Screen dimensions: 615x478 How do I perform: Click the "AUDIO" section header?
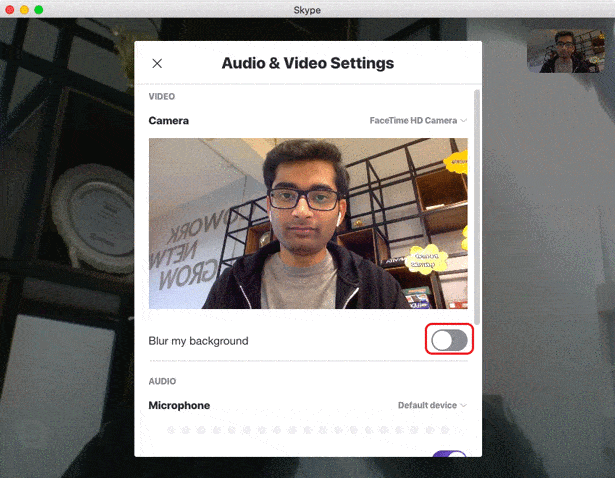click(x=162, y=381)
